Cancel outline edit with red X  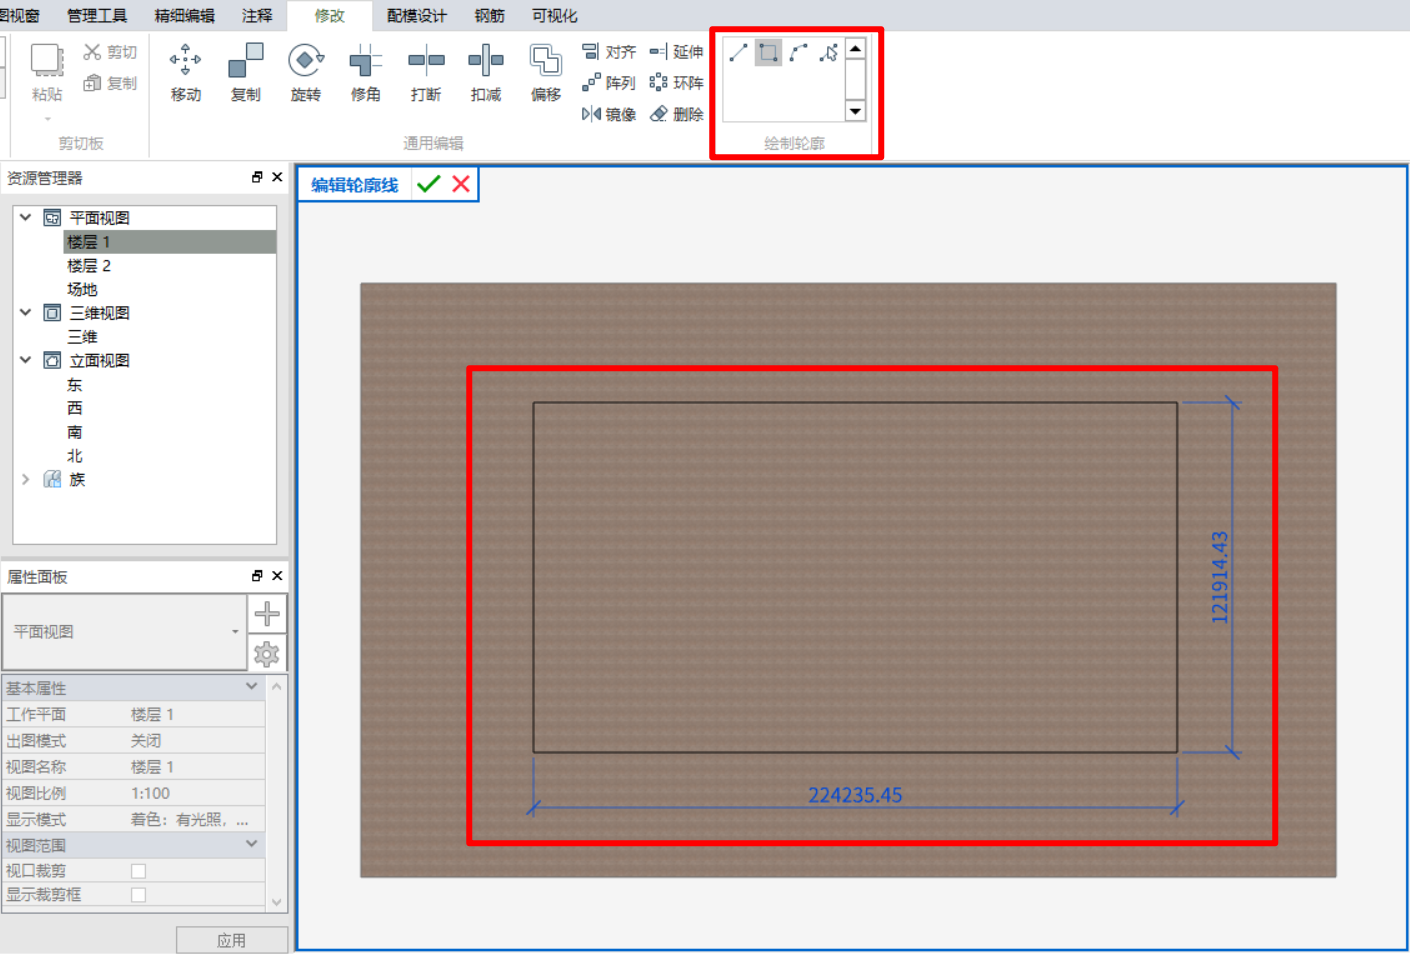point(461,184)
